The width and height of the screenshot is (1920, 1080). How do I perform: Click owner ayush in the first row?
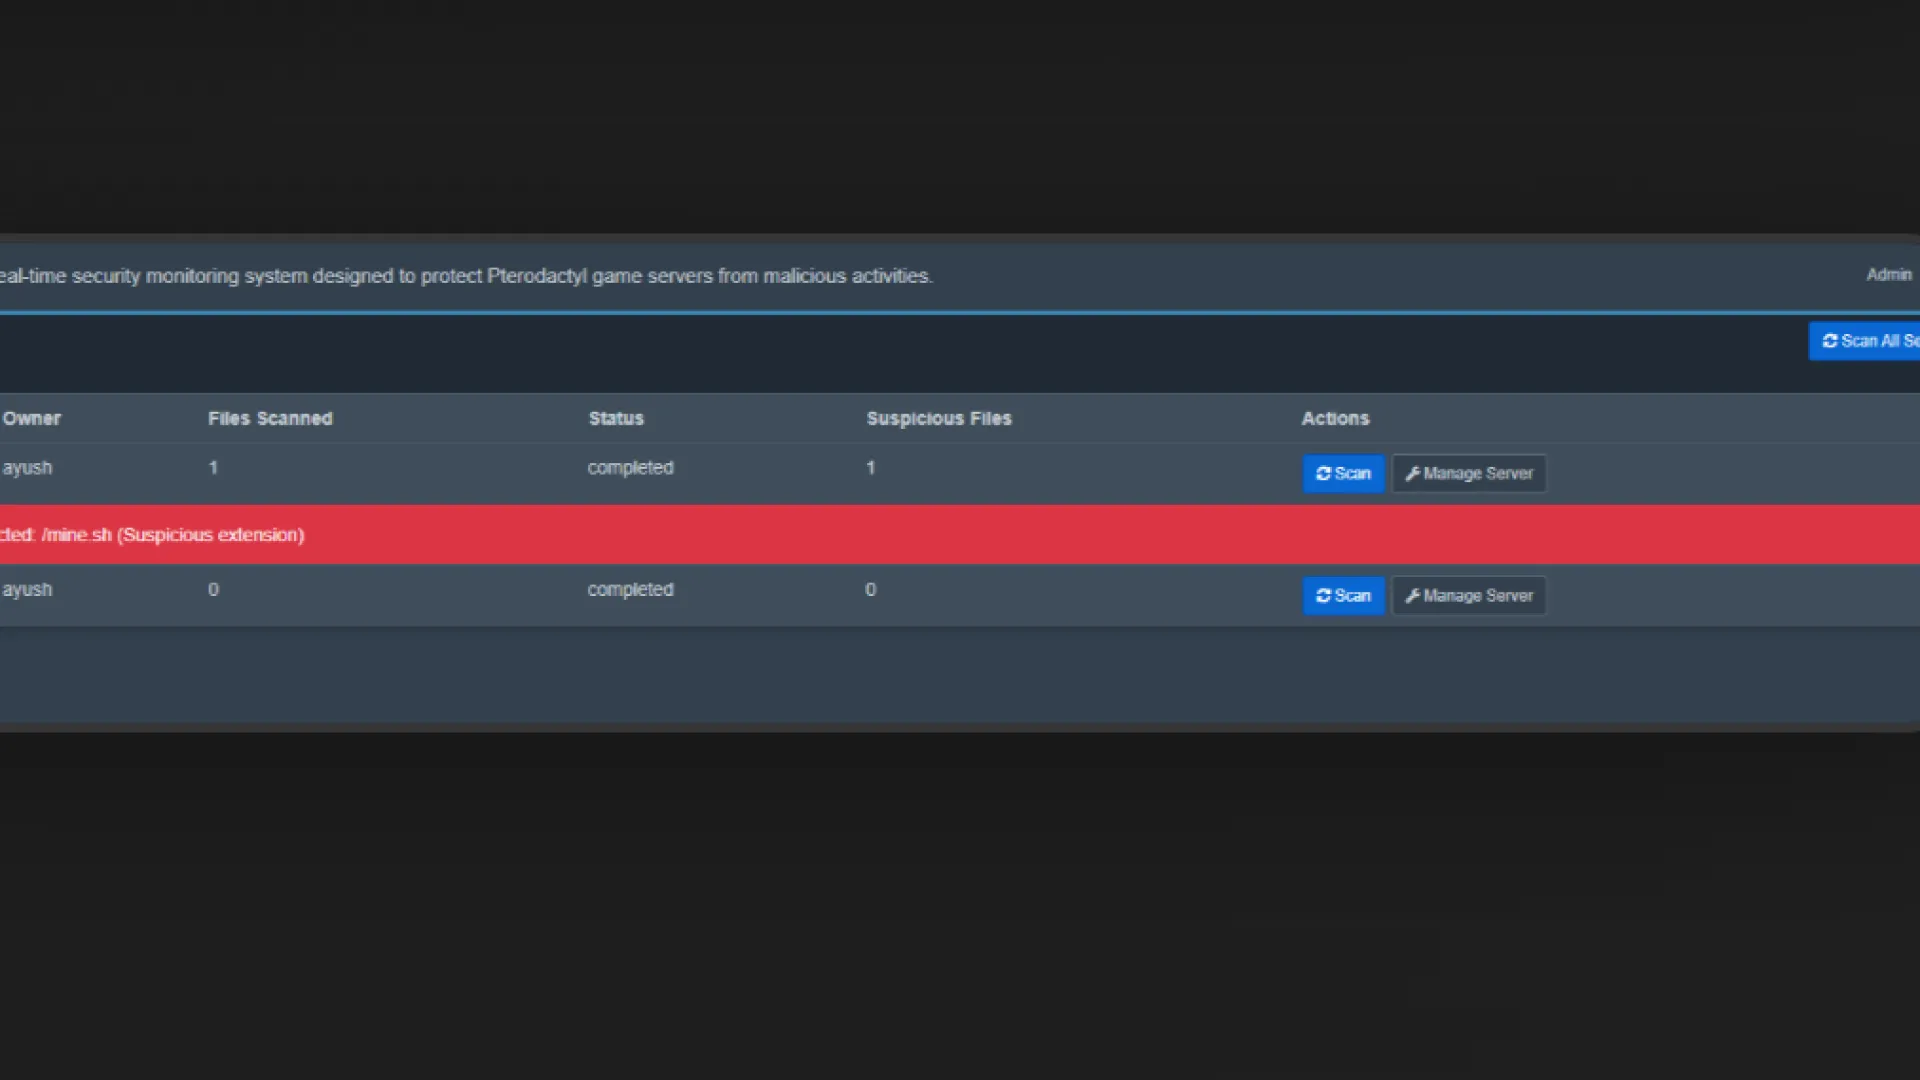pyautogui.click(x=27, y=468)
